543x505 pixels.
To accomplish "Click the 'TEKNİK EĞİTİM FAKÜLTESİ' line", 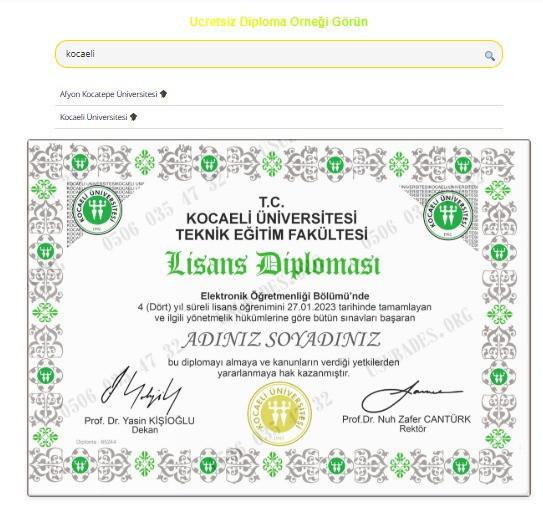I will (x=272, y=234).
